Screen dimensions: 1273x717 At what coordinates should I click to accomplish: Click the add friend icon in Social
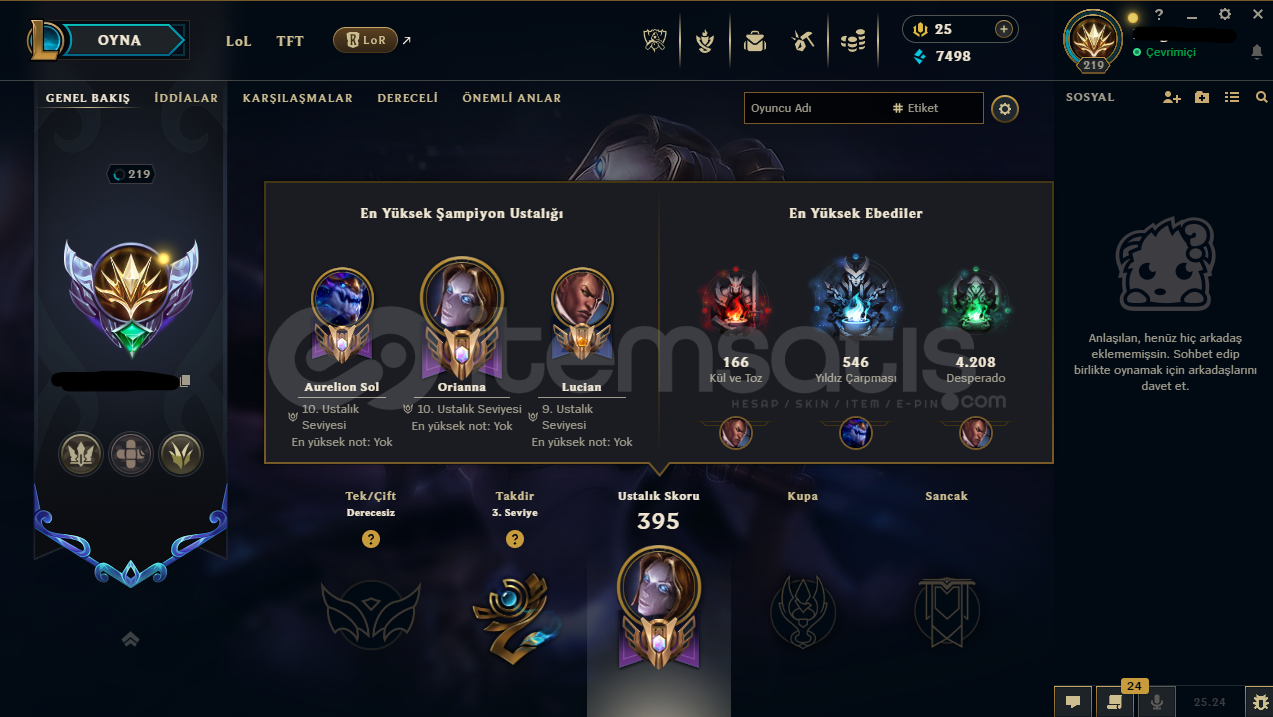pos(1172,97)
